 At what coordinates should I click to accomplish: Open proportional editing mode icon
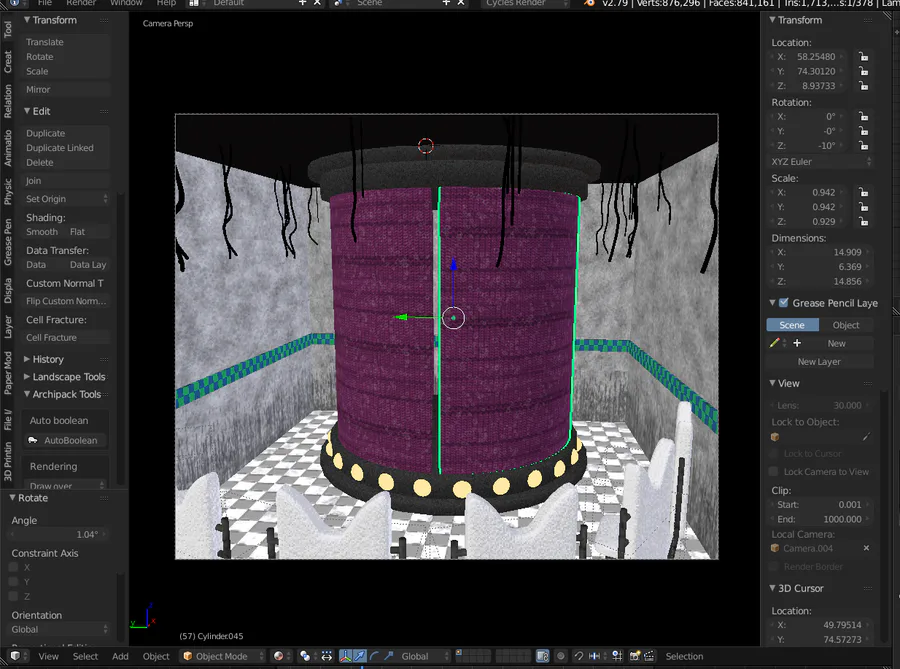(x=561, y=656)
